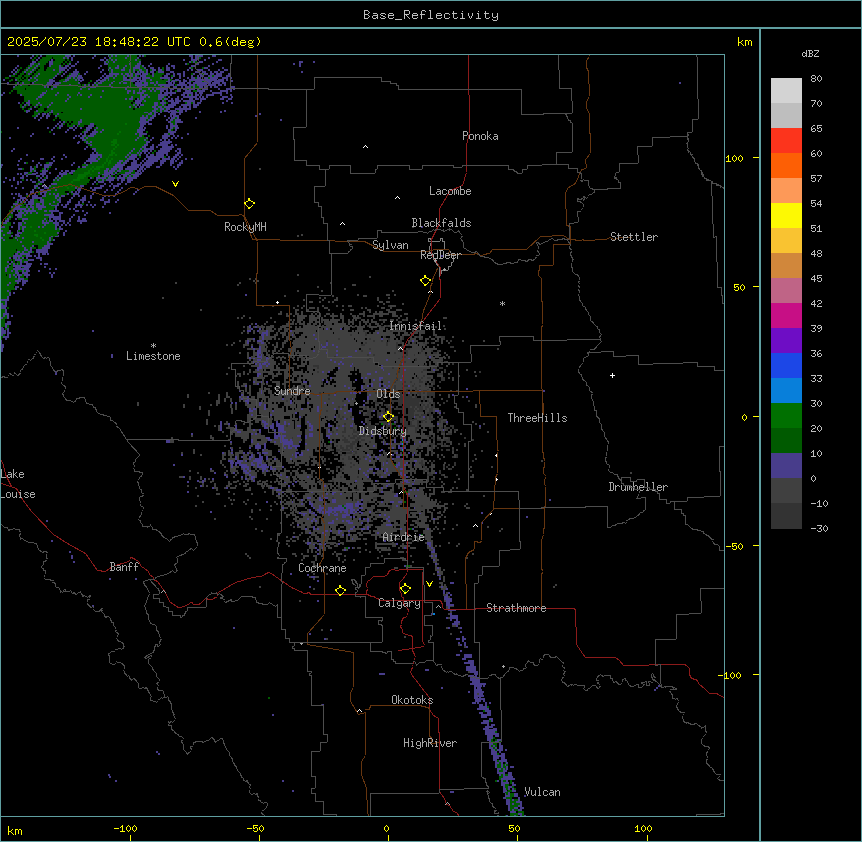Screen dimensions: 862x842
Task: Click the yellow diamond marker above RockyMH
Action: pos(249,204)
